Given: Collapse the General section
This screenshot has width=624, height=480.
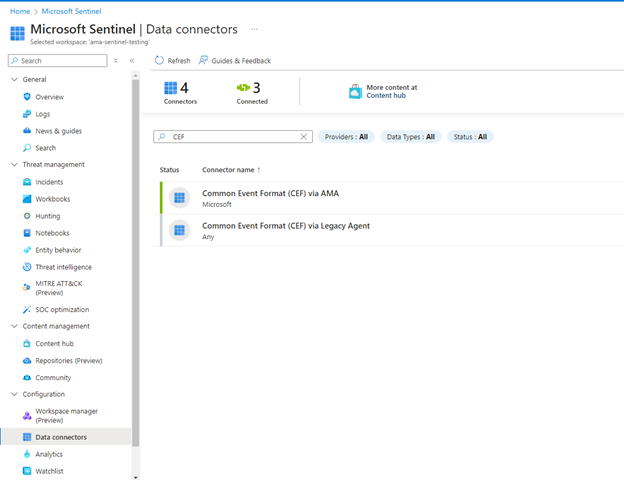Looking at the screenshot, I should point(14,79).
